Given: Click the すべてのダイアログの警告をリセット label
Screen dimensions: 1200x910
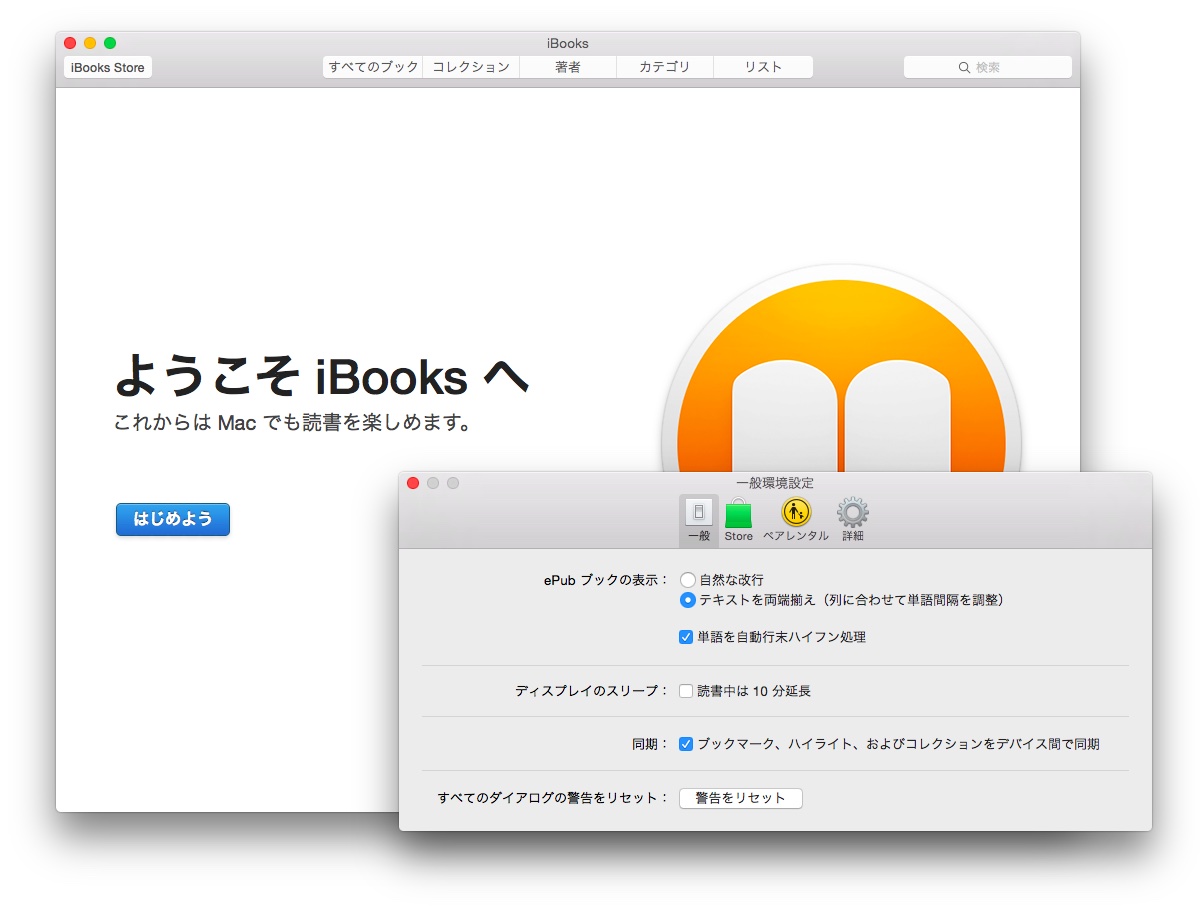Looking at the screenshot, I should tap(553, 798).
